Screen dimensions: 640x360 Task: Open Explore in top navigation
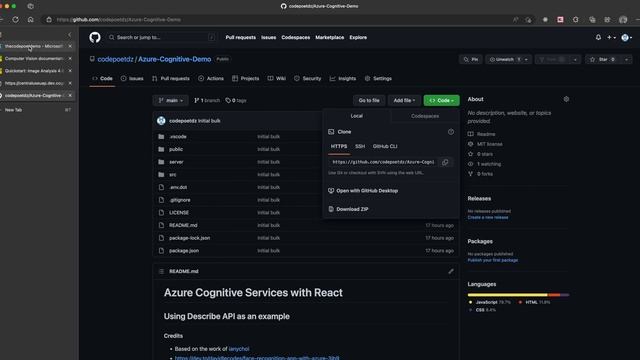(358, 38)
